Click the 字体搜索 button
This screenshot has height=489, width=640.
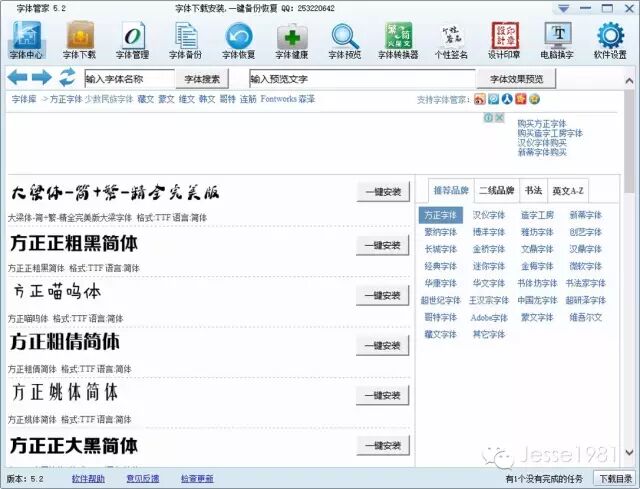tap(202, 79)
